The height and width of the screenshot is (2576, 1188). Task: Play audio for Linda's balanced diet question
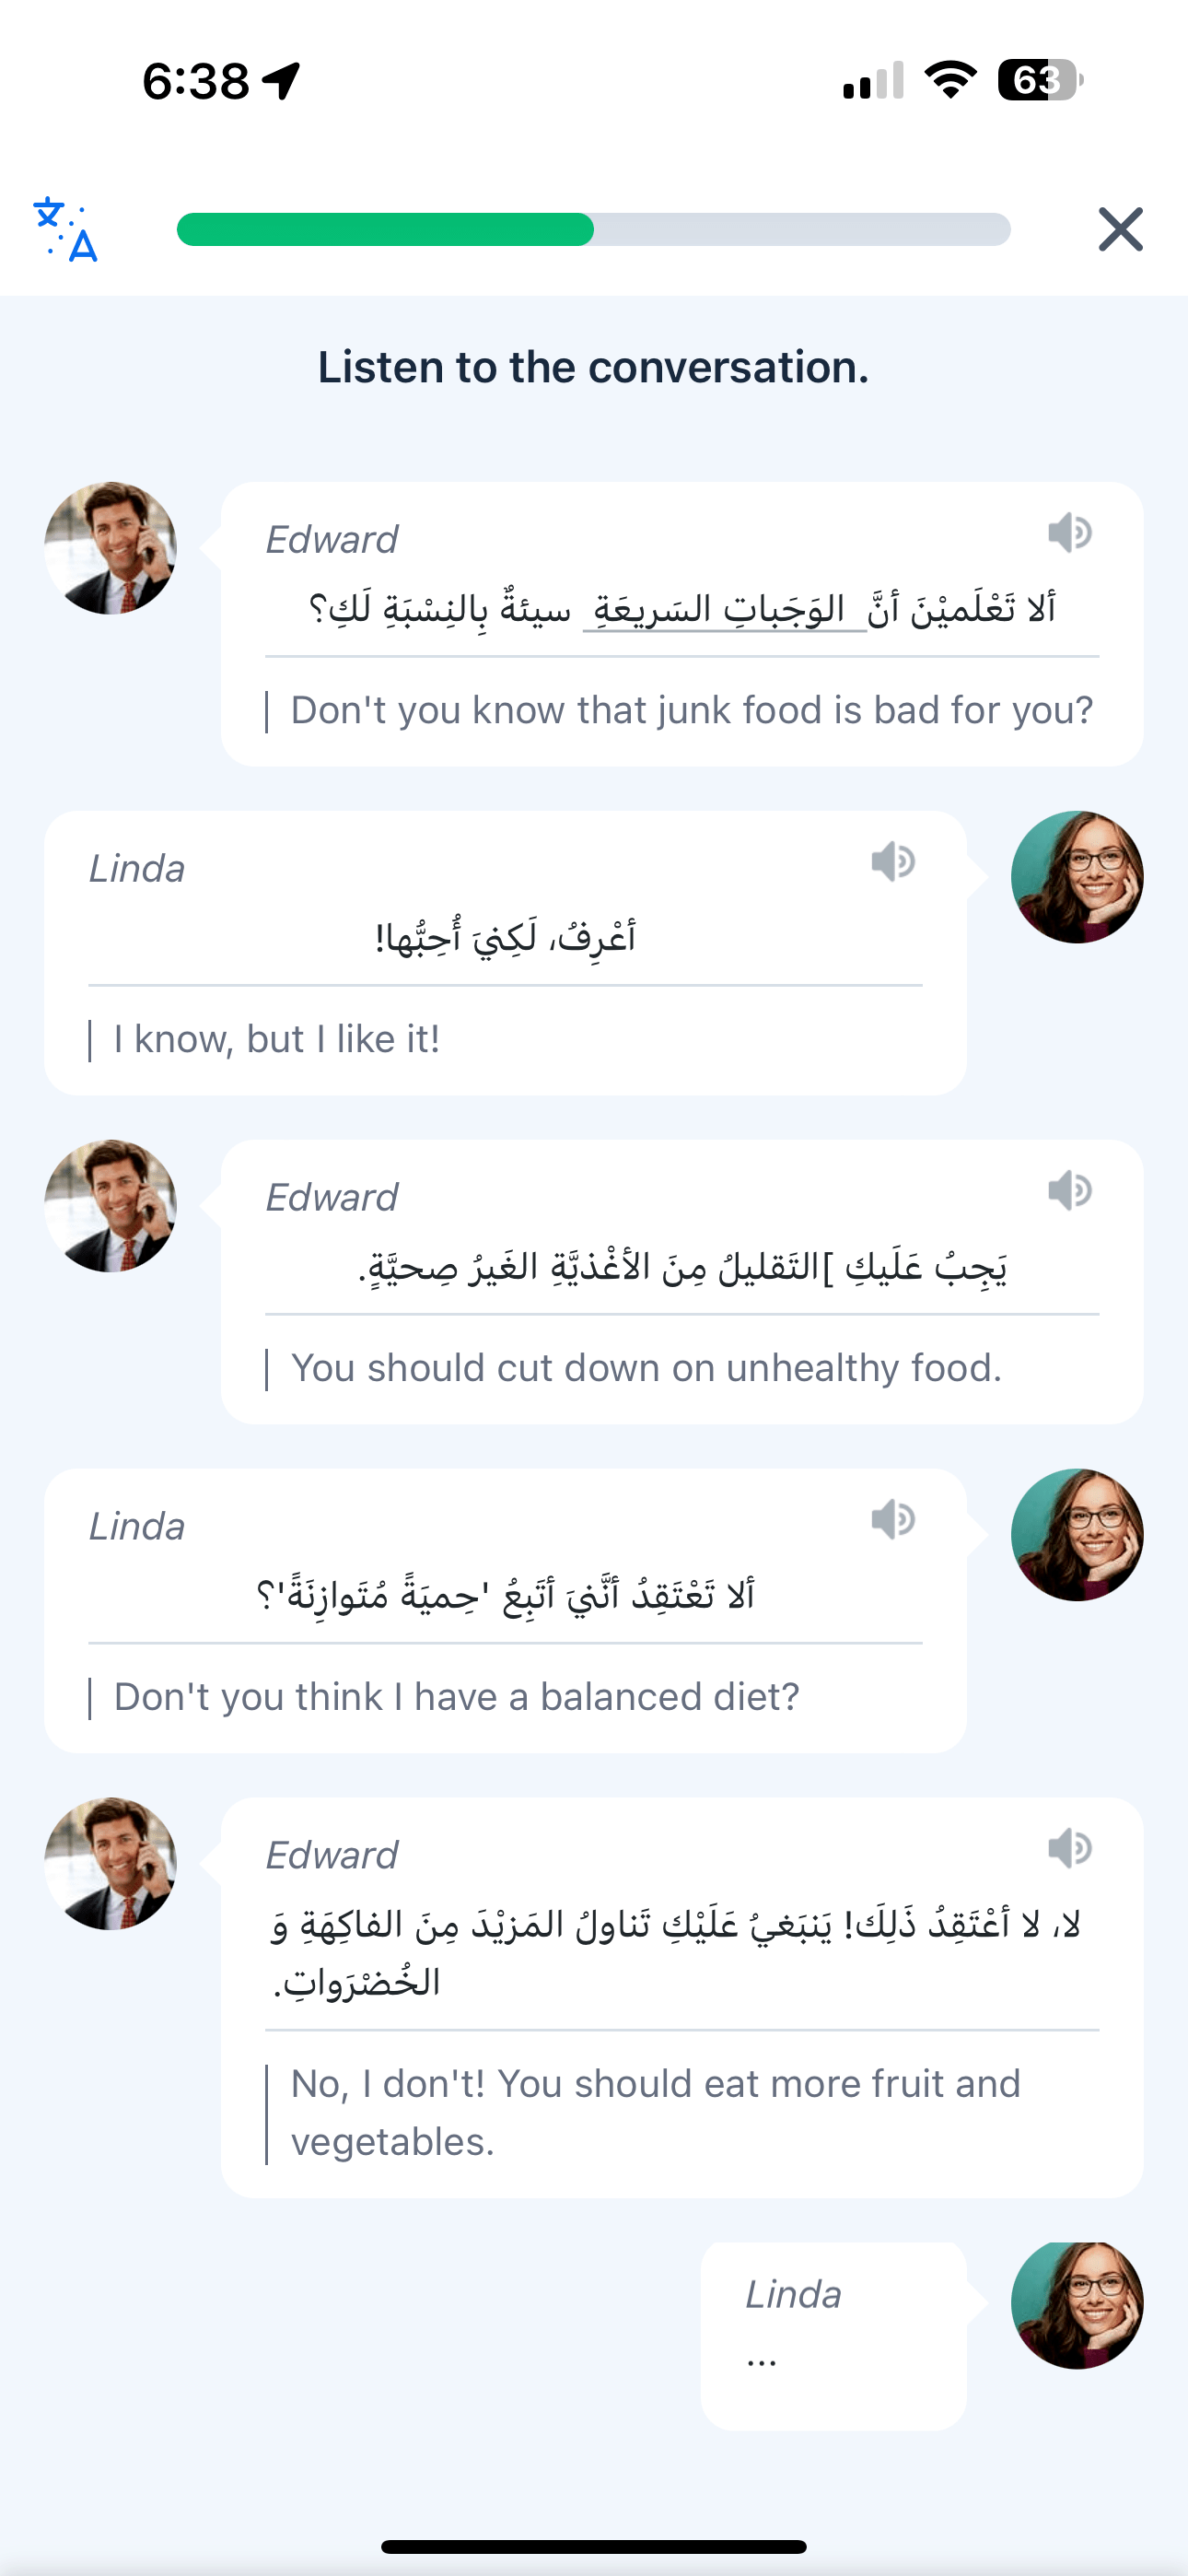pyautogui.click(x=892, y=1520)
